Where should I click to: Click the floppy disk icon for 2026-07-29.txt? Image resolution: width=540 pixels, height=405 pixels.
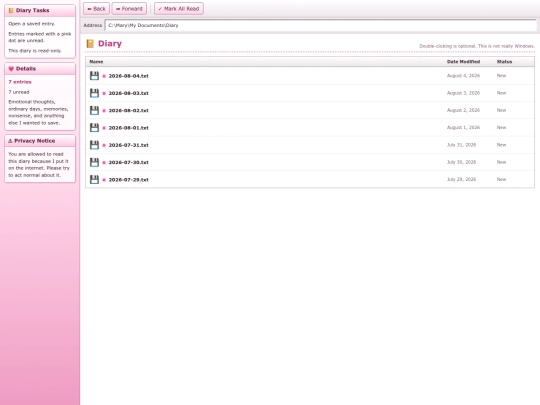tap(94, 179)
